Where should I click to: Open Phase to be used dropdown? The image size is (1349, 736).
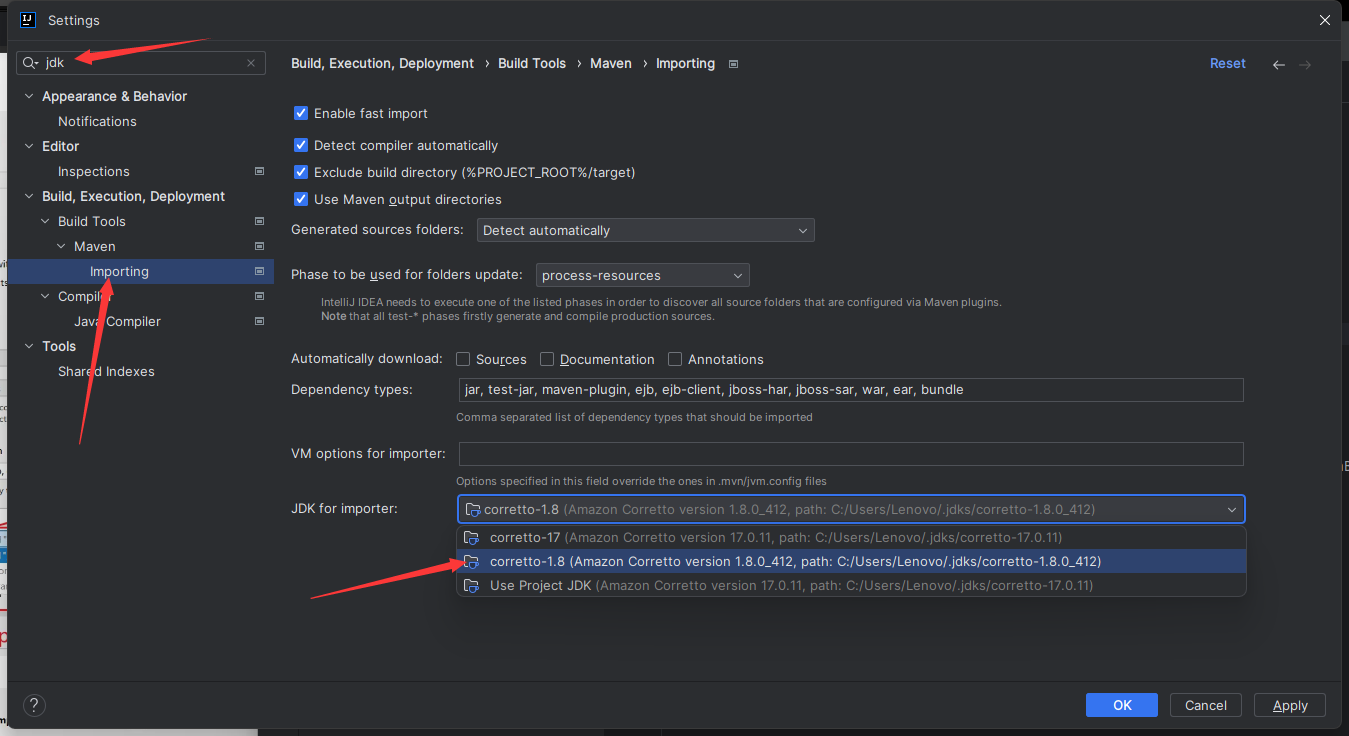643,275
